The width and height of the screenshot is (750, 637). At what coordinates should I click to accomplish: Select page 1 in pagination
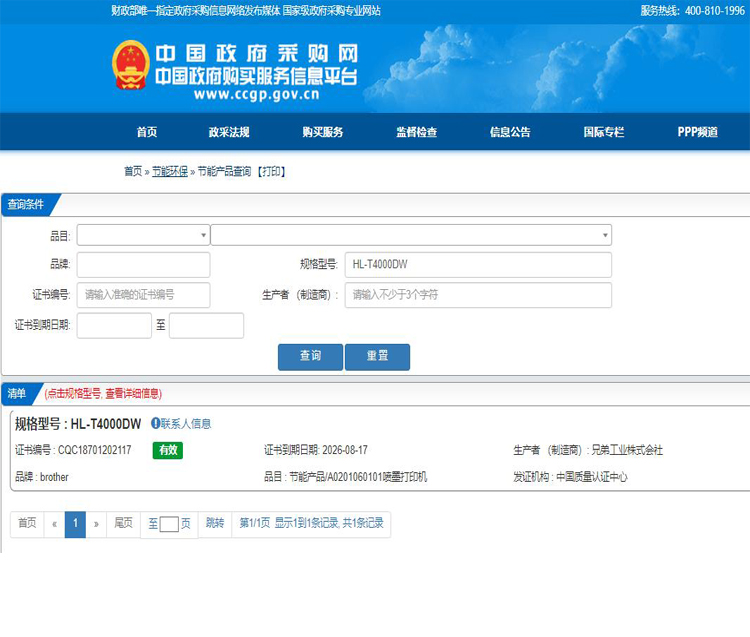click(75, 524)
